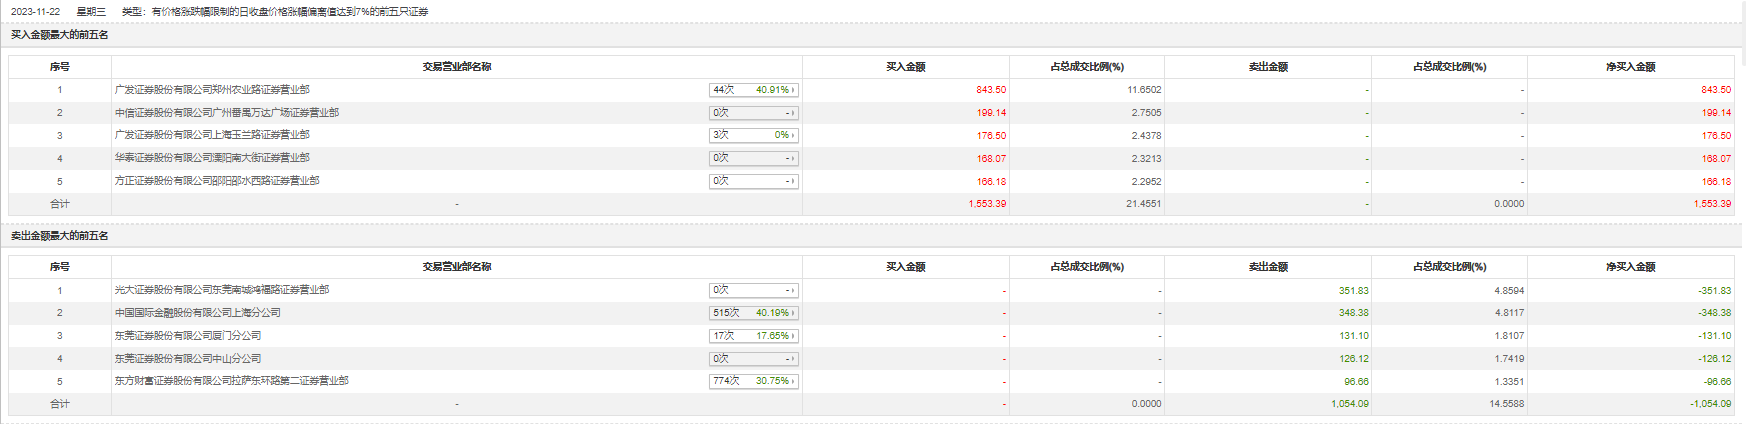This screenshot has width=1746, height=424.
Task: Select the 14.5588 total percentage cell
Action: (1507, 404)
